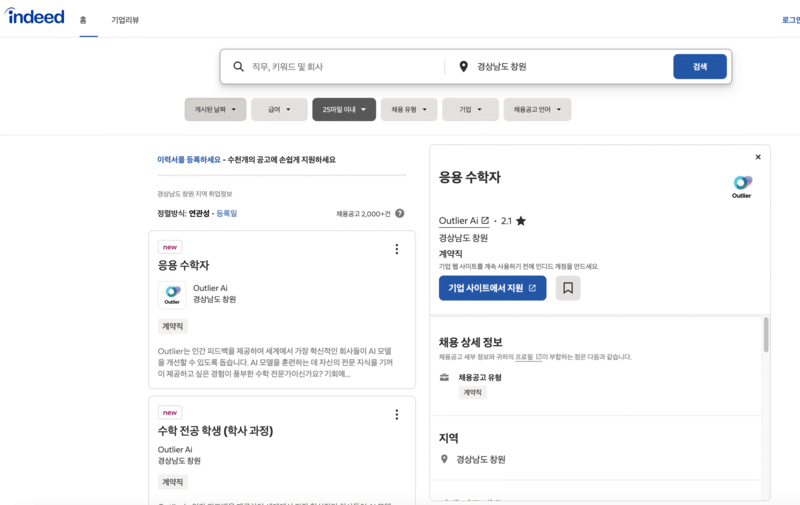Image resolution: width=800 pixels, height=505 pixels.
Task: Open the help icon next to 채용공고 2,000+건
Action: coord(399,213)
